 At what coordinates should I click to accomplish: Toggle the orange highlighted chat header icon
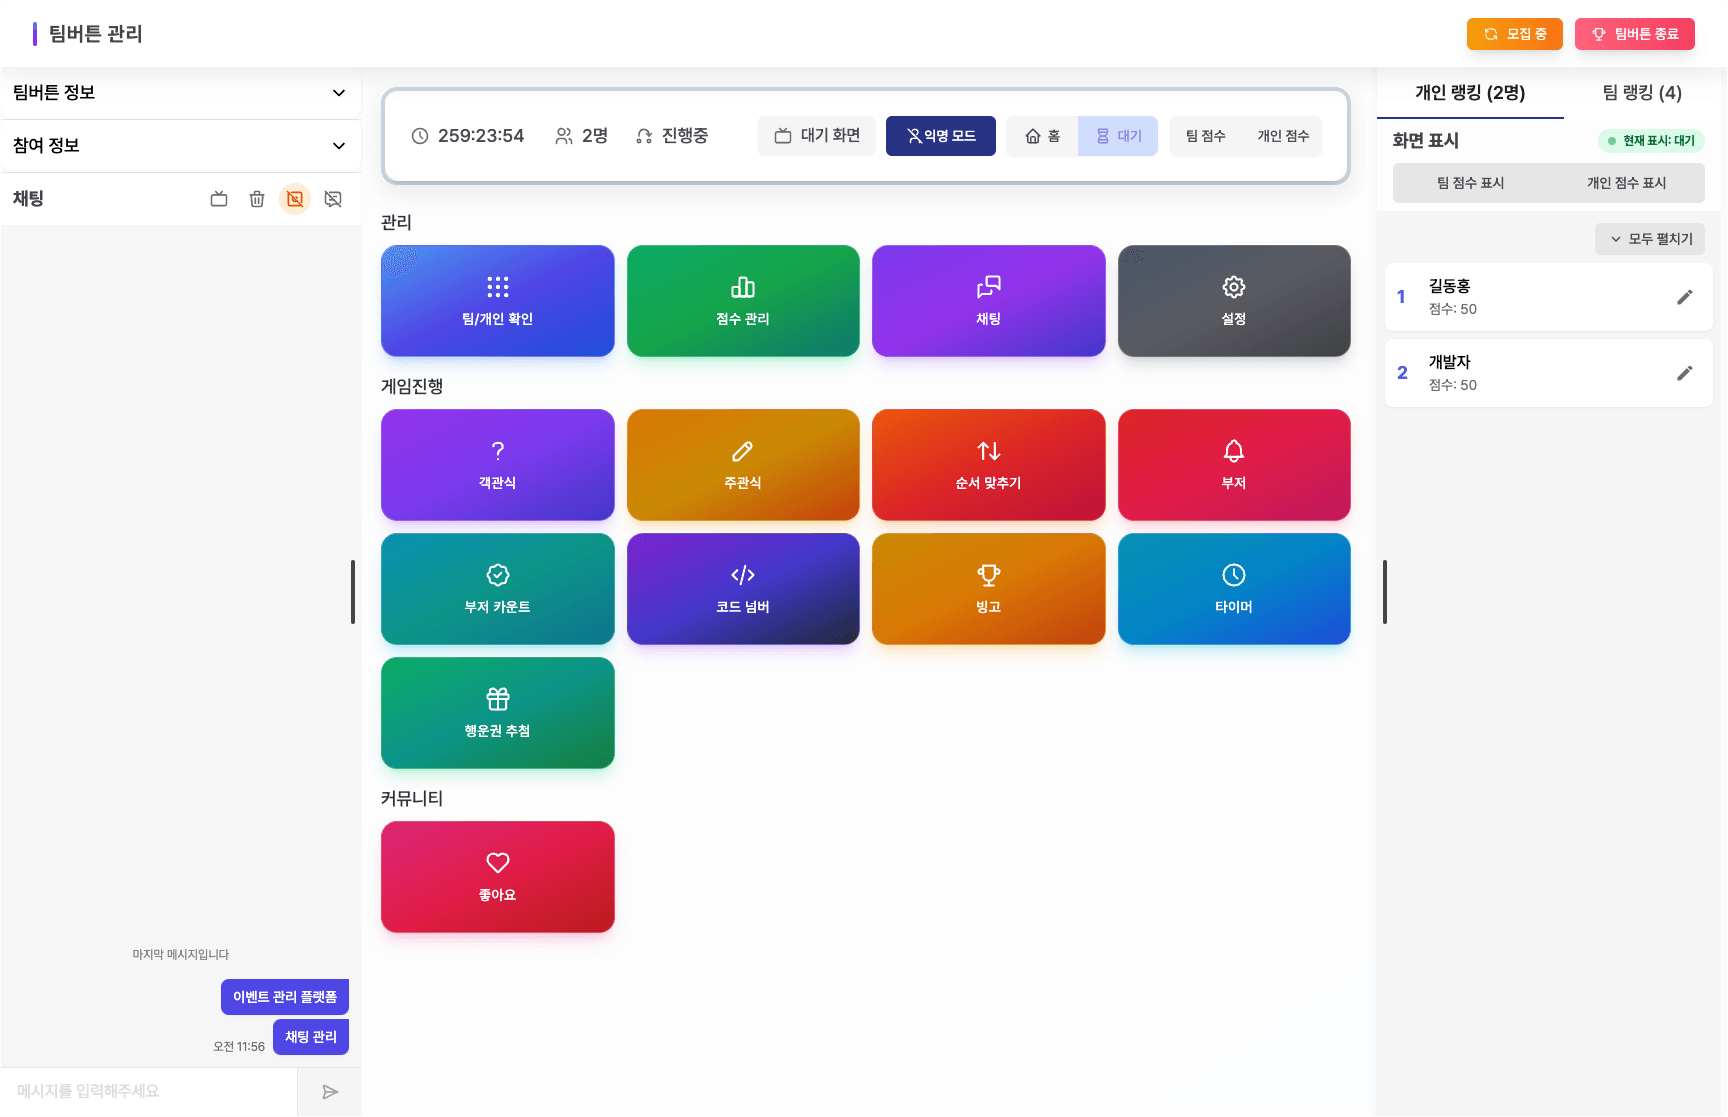pyautogui.click(x=295, y=199)
